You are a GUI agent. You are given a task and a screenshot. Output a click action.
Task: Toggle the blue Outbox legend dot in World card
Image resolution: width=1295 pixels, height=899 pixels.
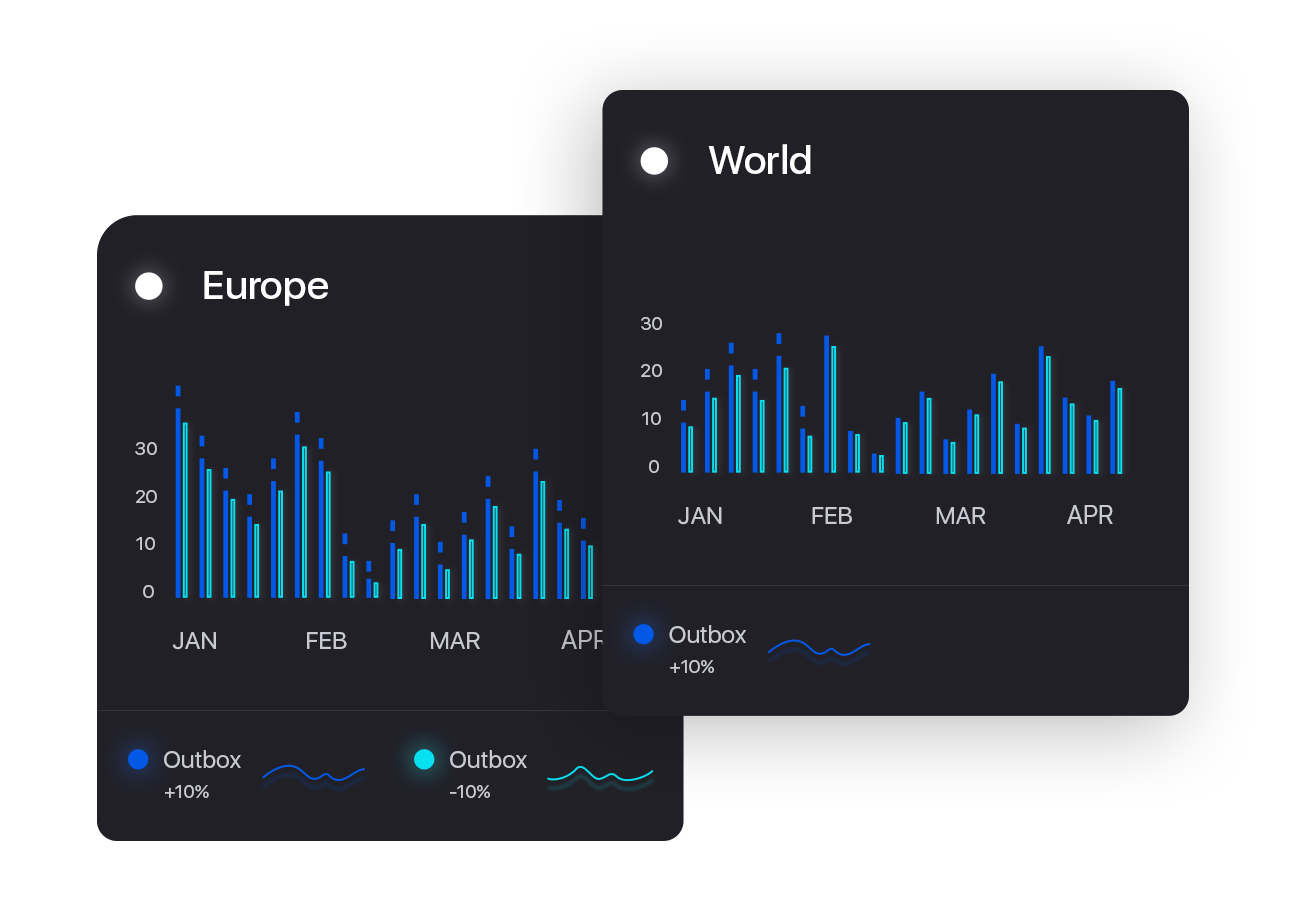tap(644, 634)
